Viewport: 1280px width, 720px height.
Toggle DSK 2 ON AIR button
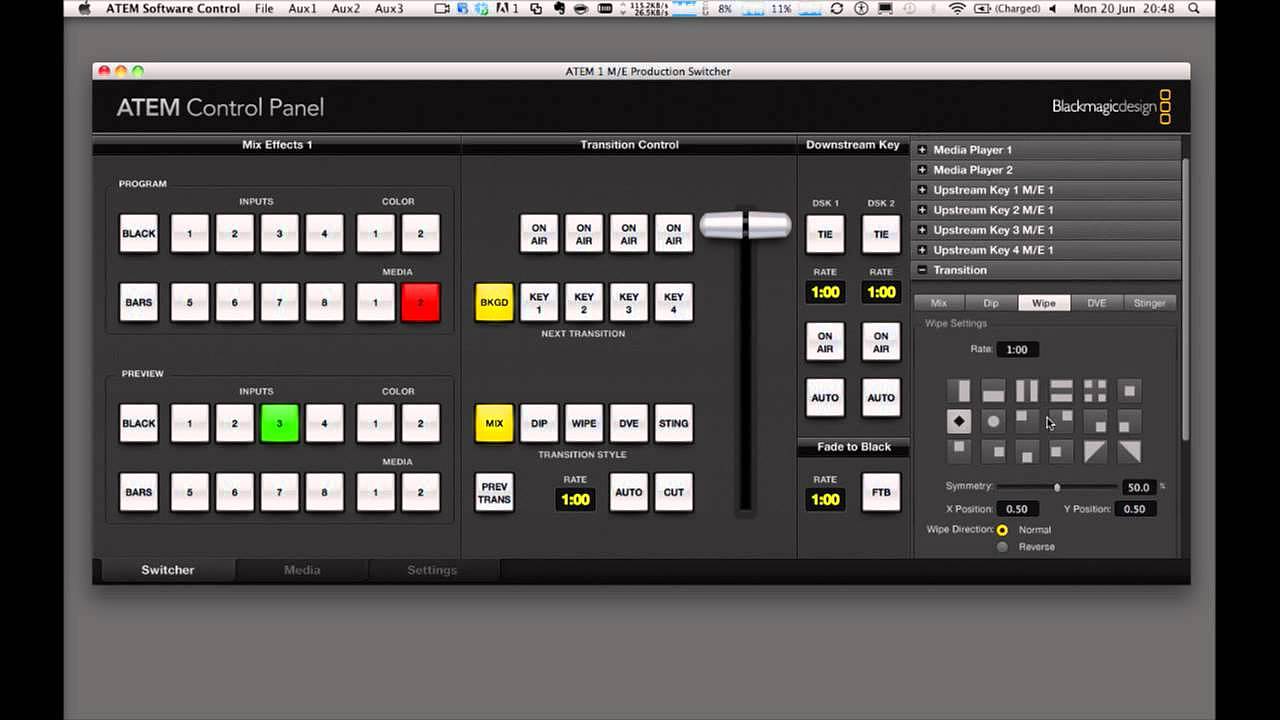pyautogui.click(x=881, y=342)
